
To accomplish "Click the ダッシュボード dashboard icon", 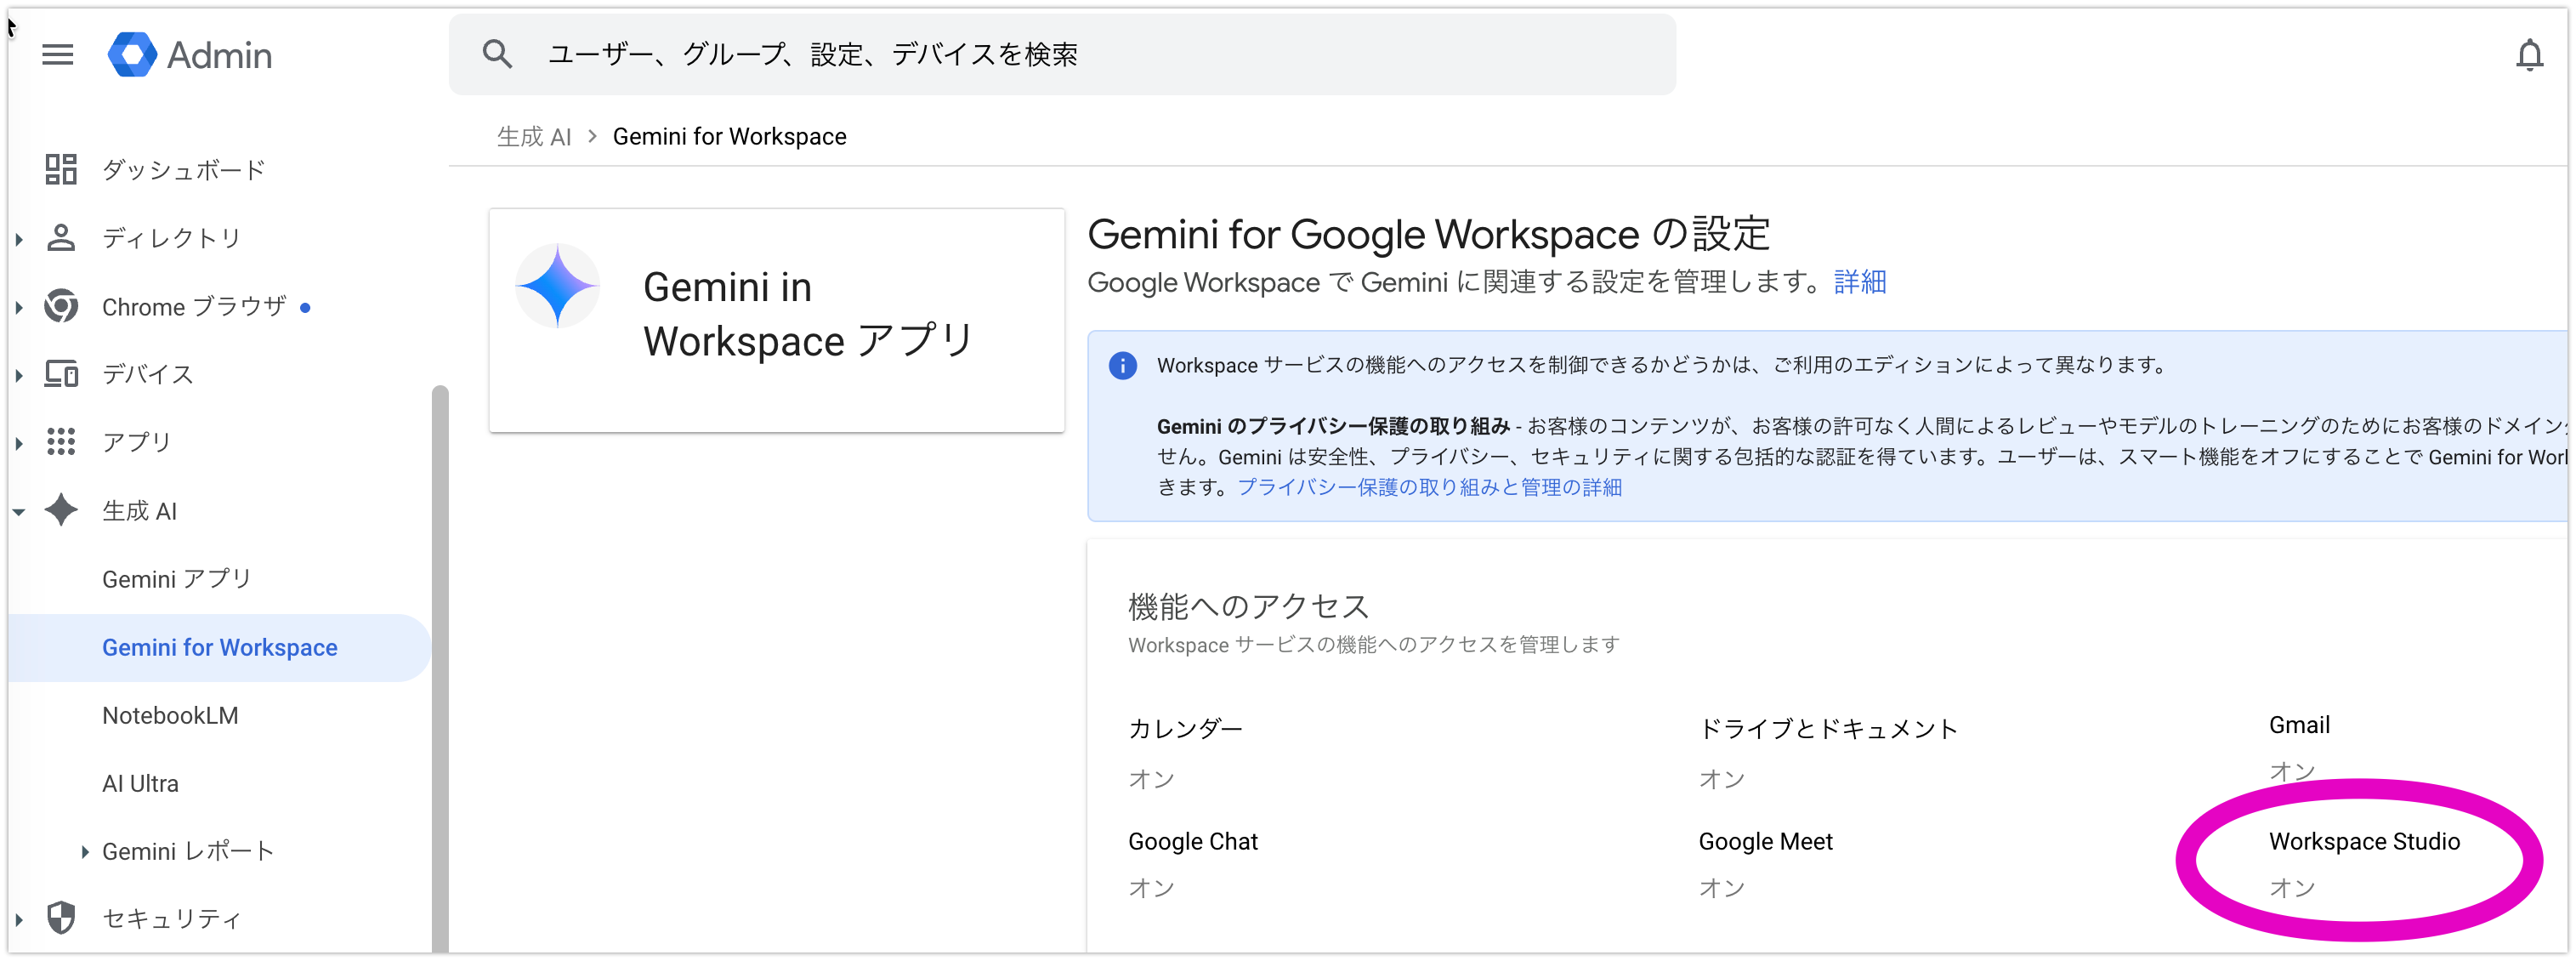I will (61, 169).
